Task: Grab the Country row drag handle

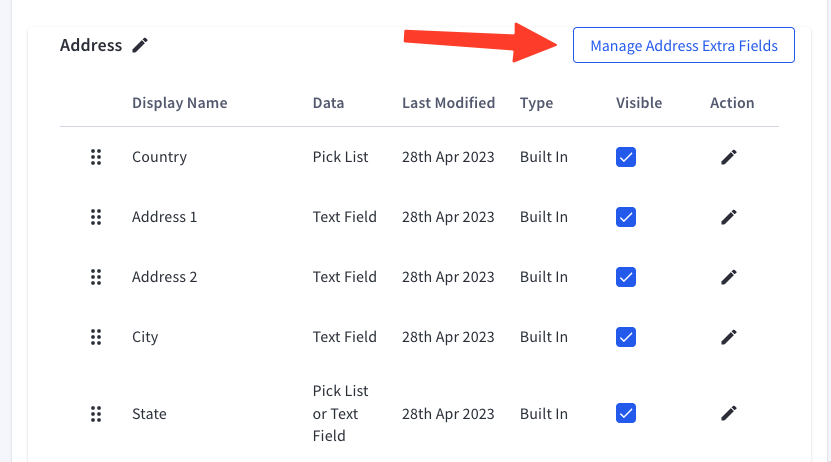Action: coord(96,157)
